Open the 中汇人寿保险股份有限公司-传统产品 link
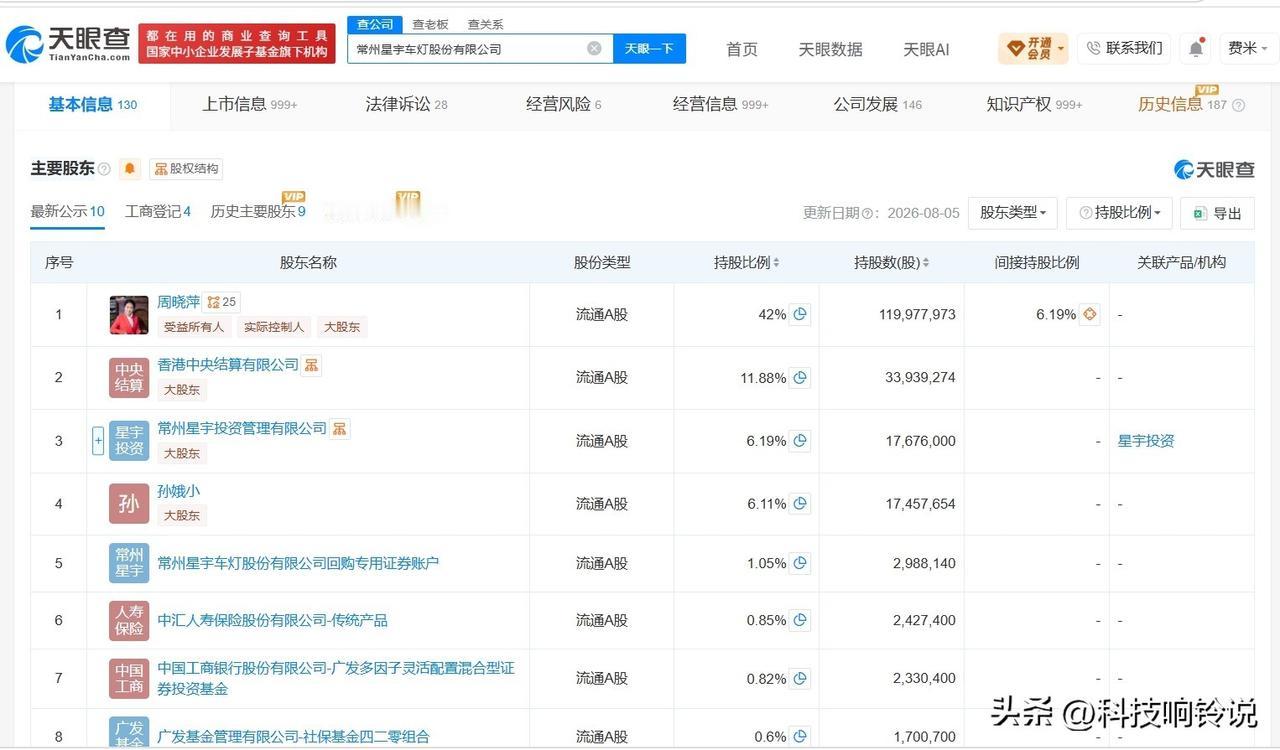The width and height of the screenshot is (1280, 750). [x=272, y=620]
